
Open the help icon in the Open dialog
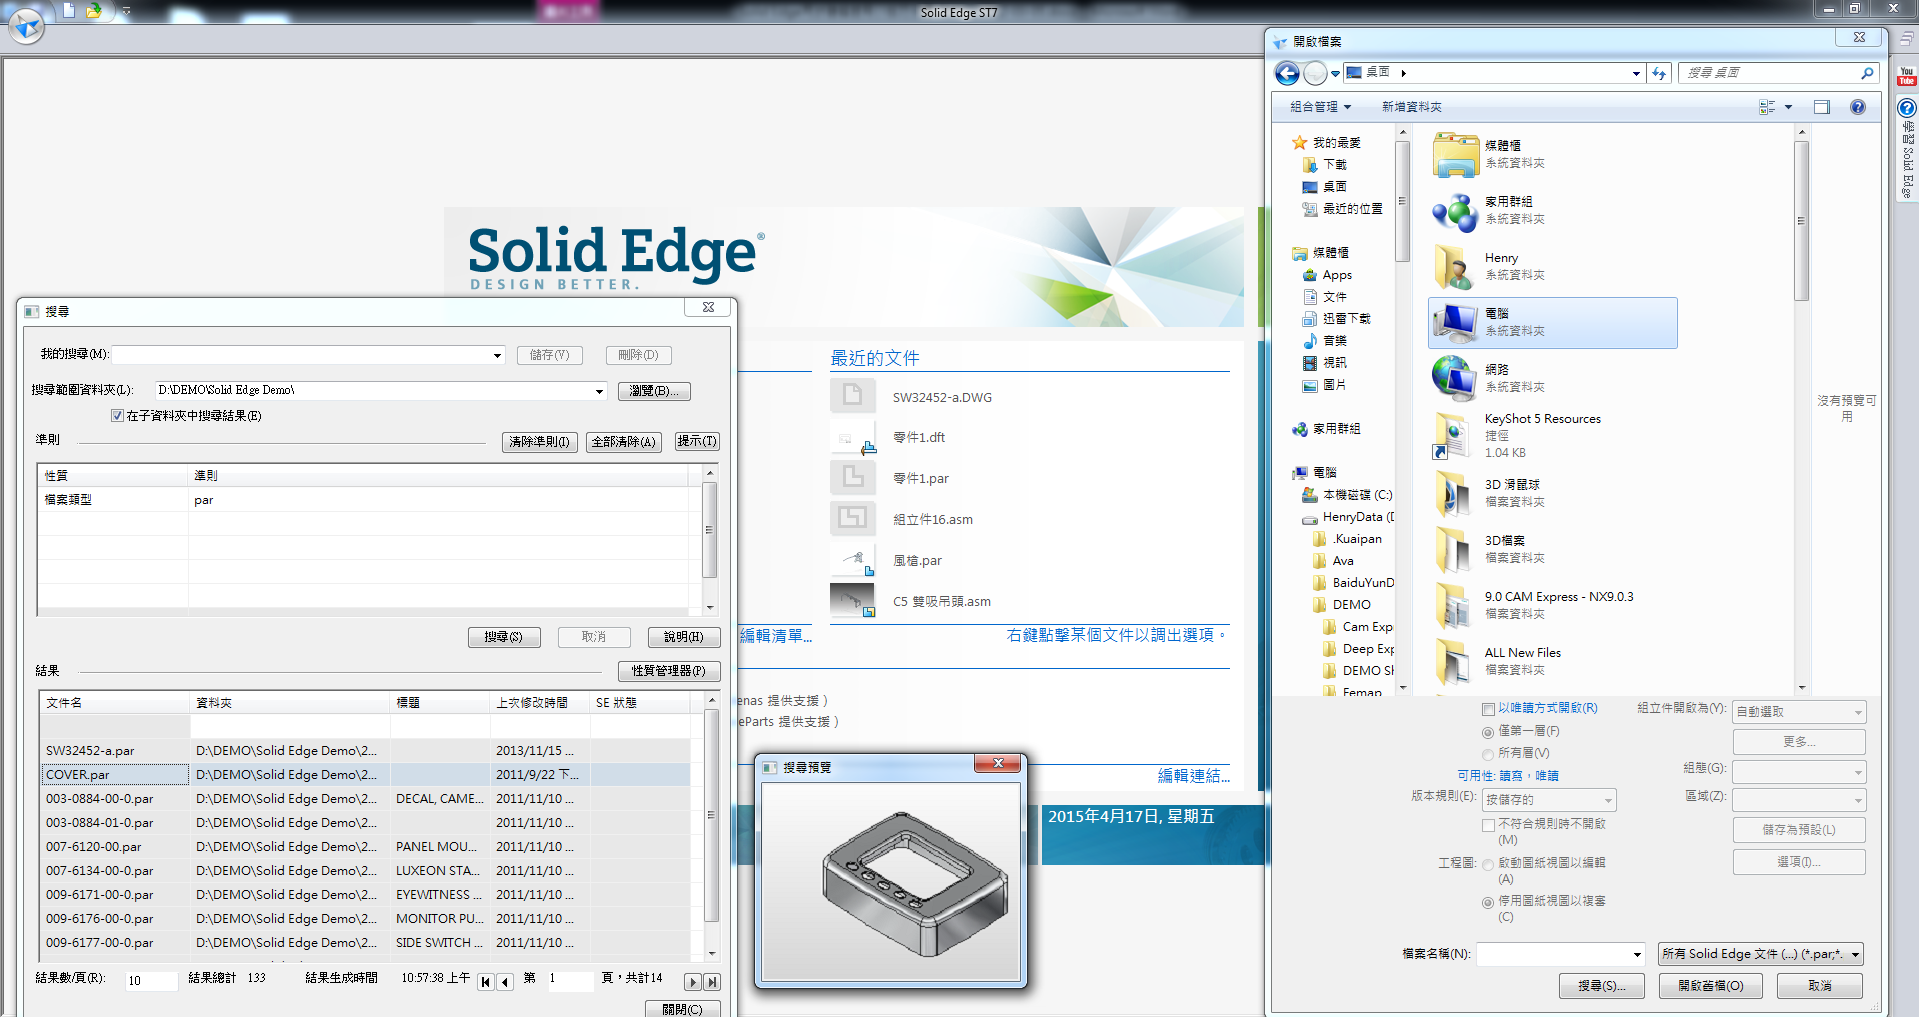[x=1857, y=107]
